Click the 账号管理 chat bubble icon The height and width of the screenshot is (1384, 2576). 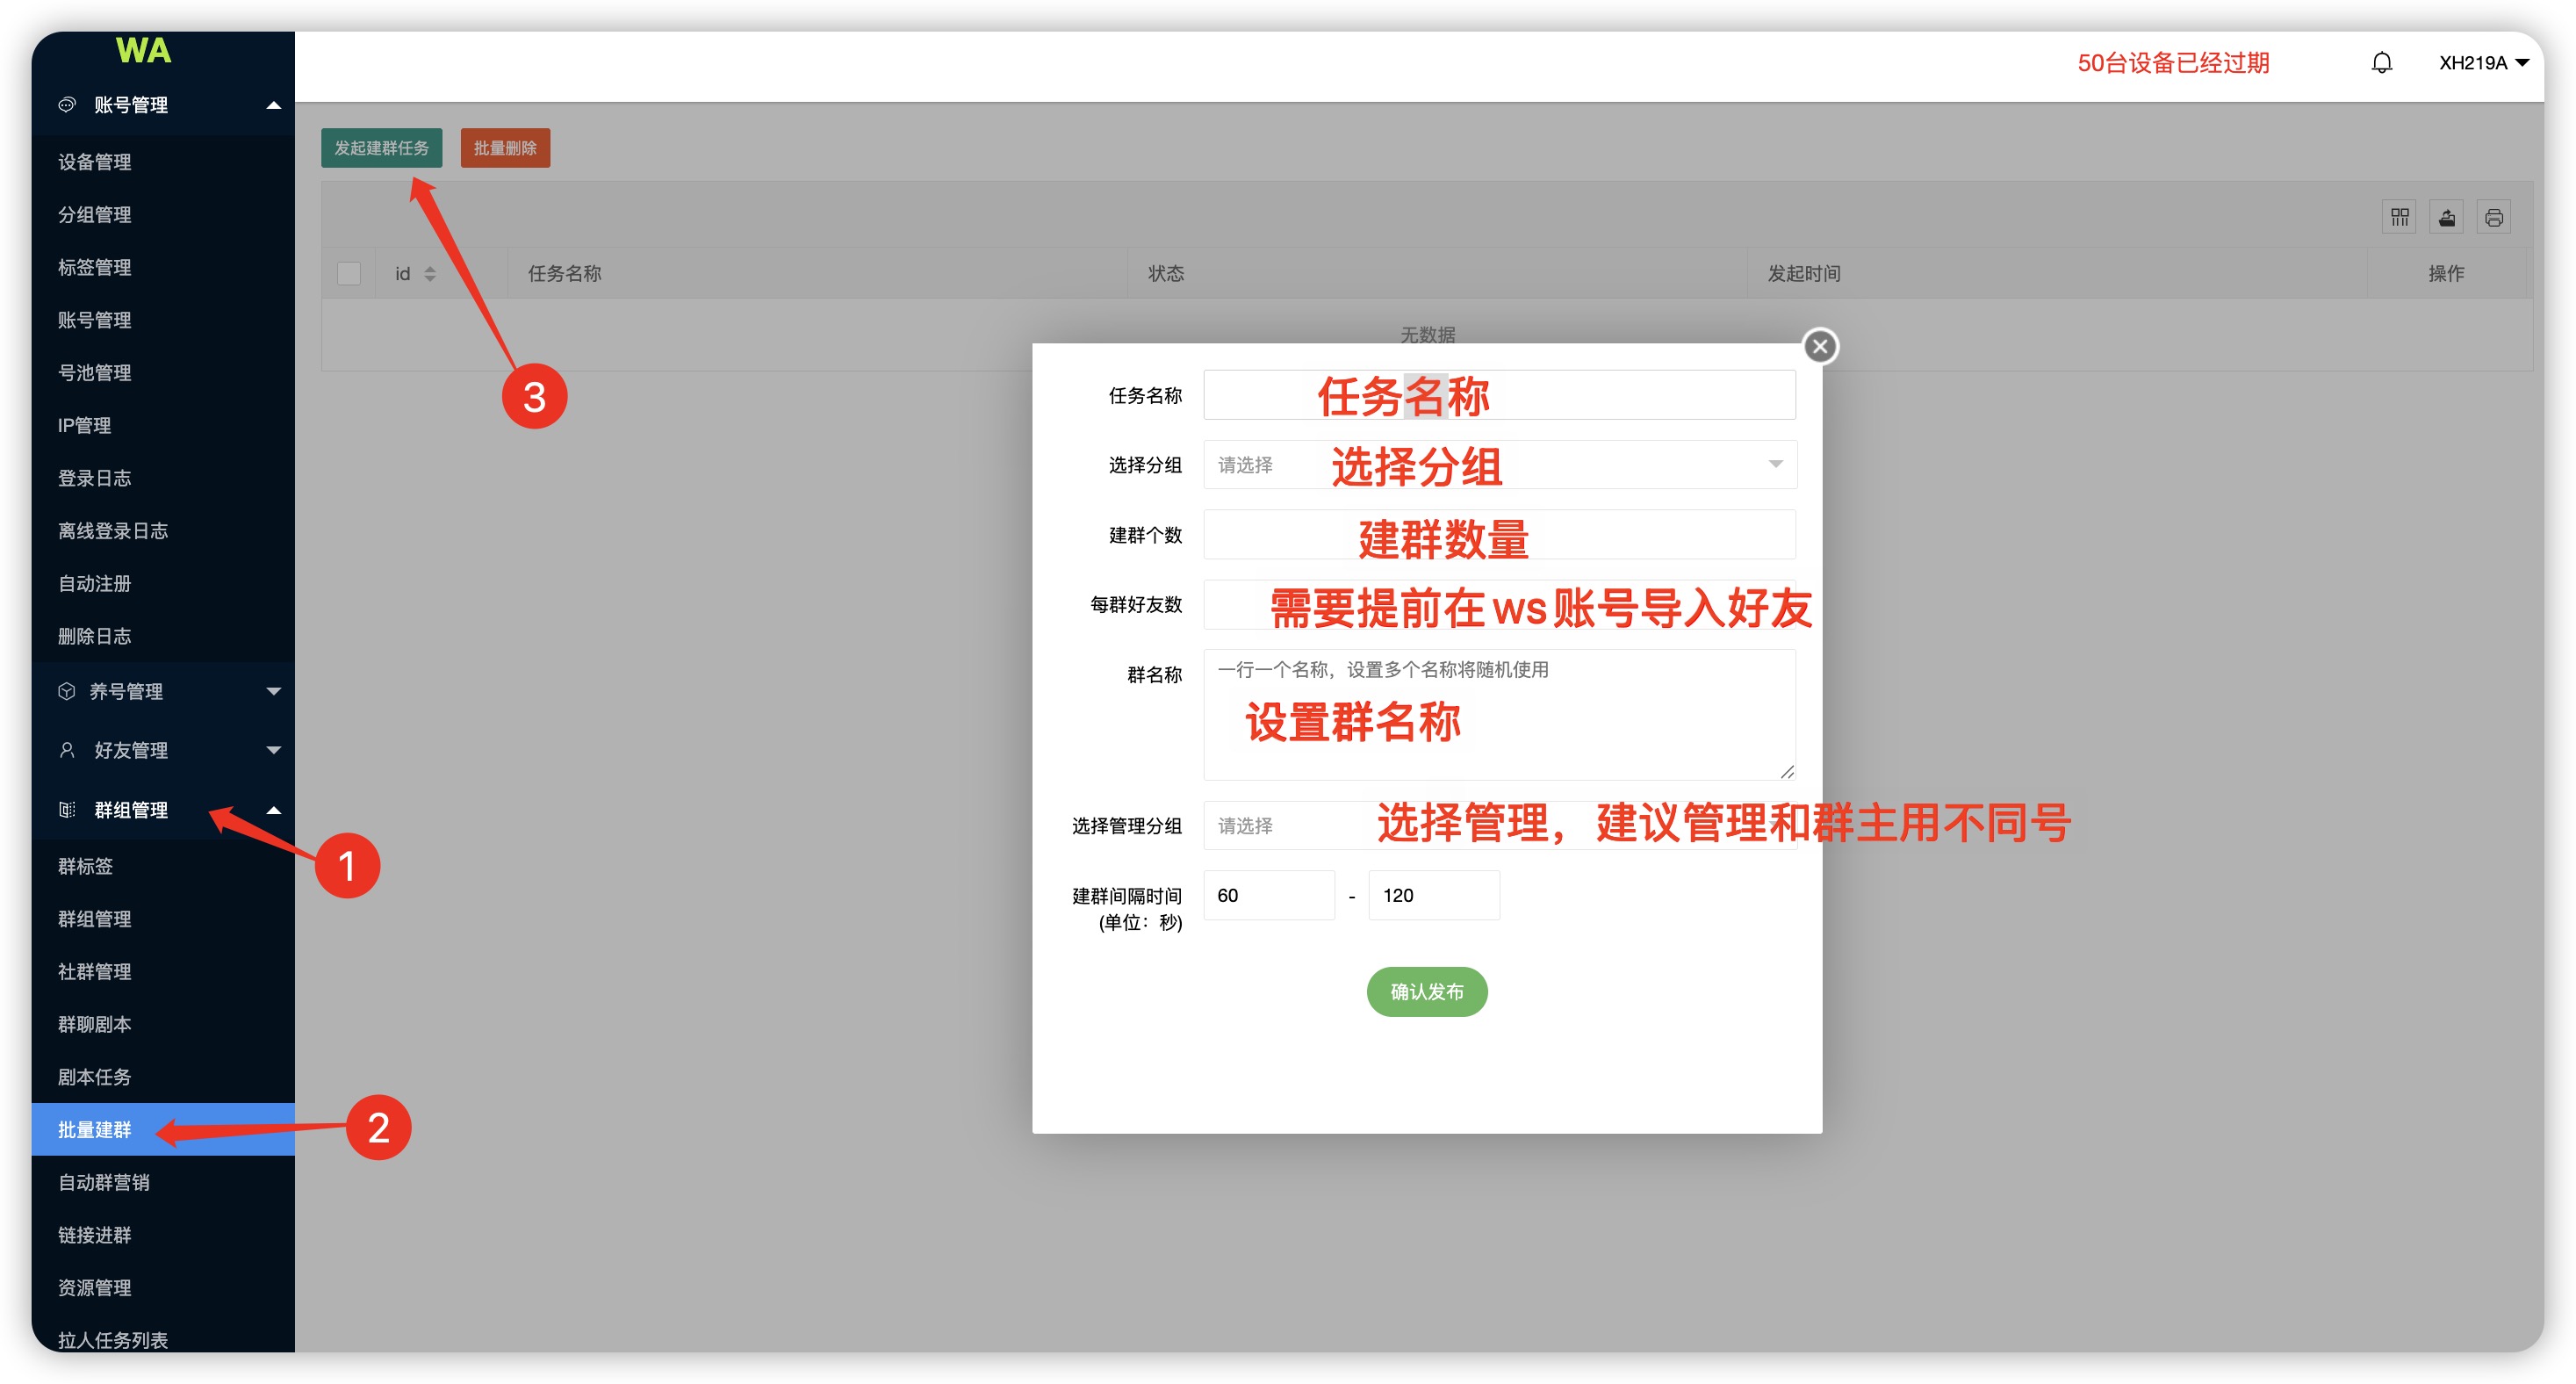point(67,105)
